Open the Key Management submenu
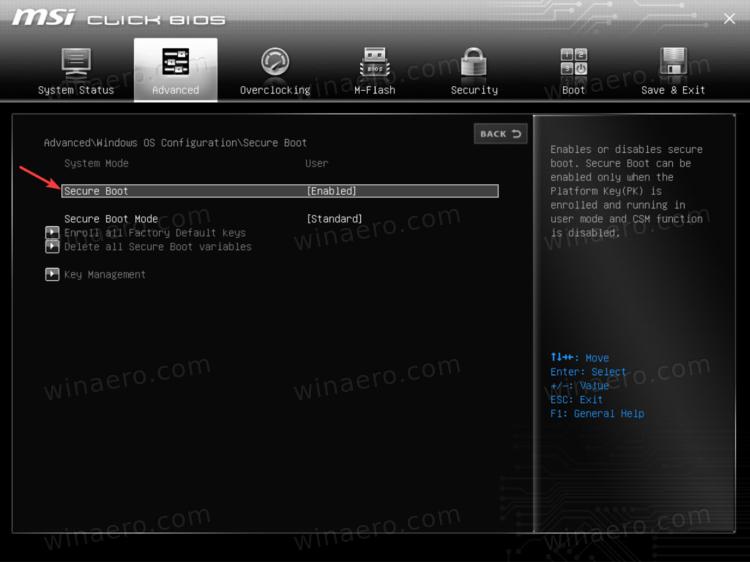The image size is (750, 562). pyautogui.click(x=105, y=275)
